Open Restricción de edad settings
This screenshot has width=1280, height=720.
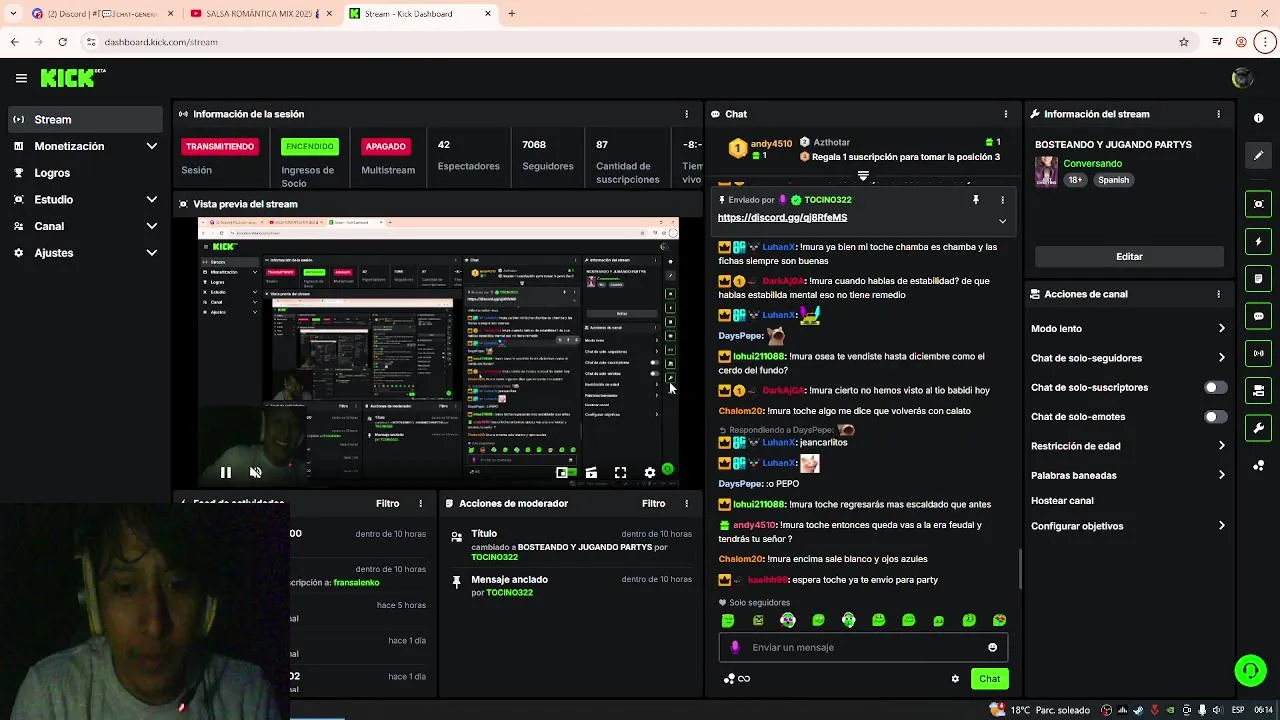coord(1128,446)
